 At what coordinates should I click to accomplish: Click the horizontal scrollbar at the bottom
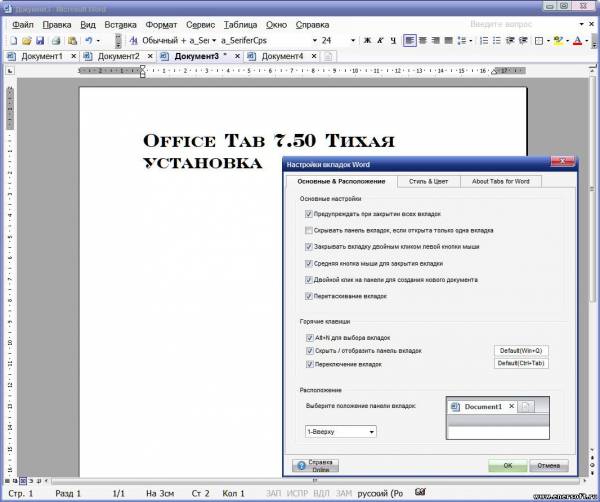tap(315, 481)
